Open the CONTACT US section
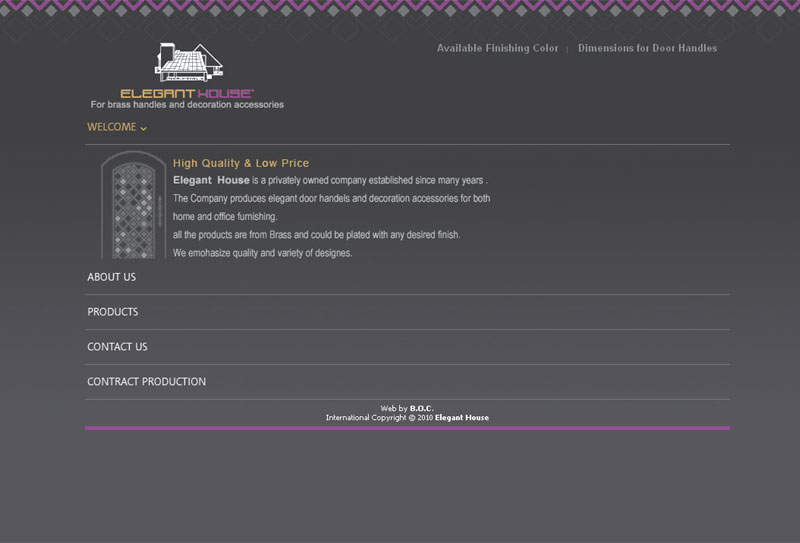800x543 pixels. tap(117, 347)
